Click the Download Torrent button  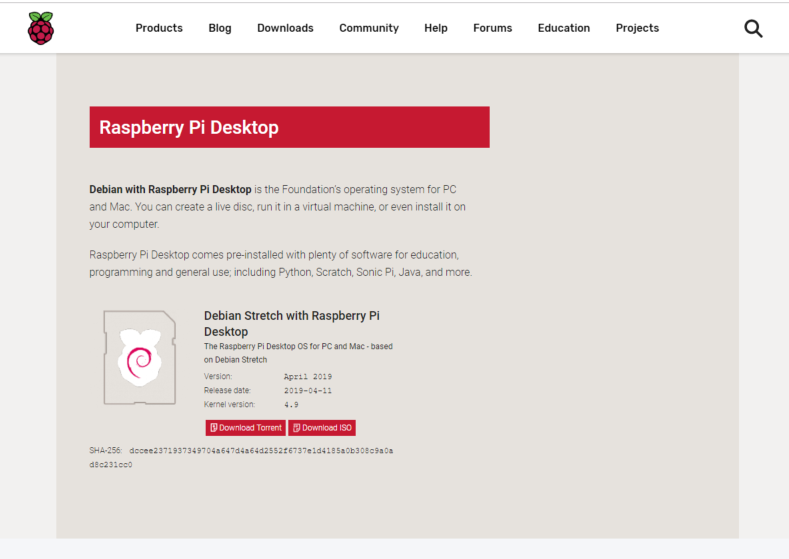coord(246,428)
